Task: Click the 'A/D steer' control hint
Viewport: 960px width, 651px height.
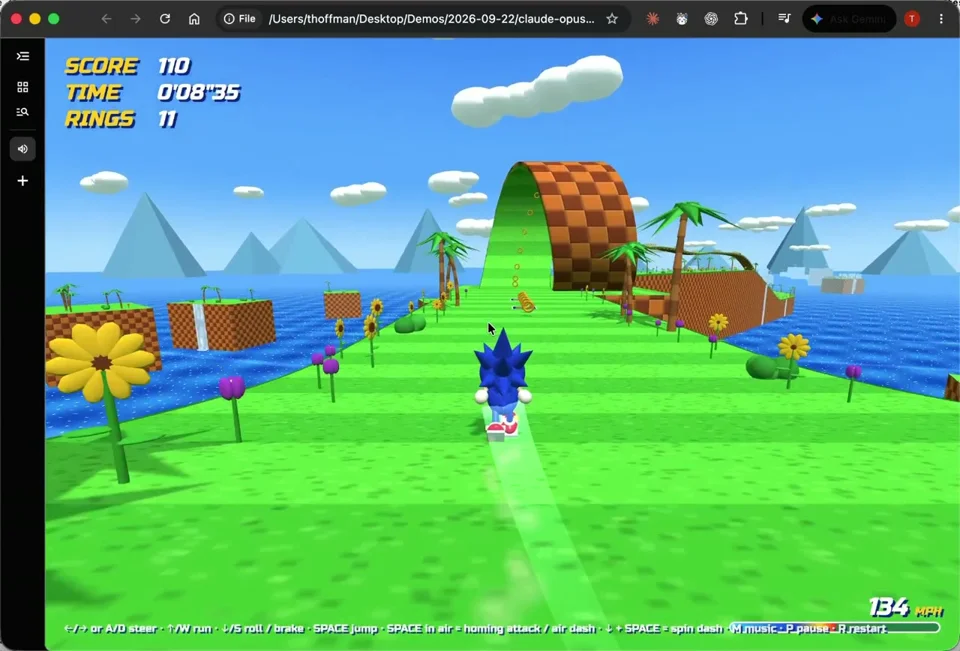Action: (x=131, y=629)
